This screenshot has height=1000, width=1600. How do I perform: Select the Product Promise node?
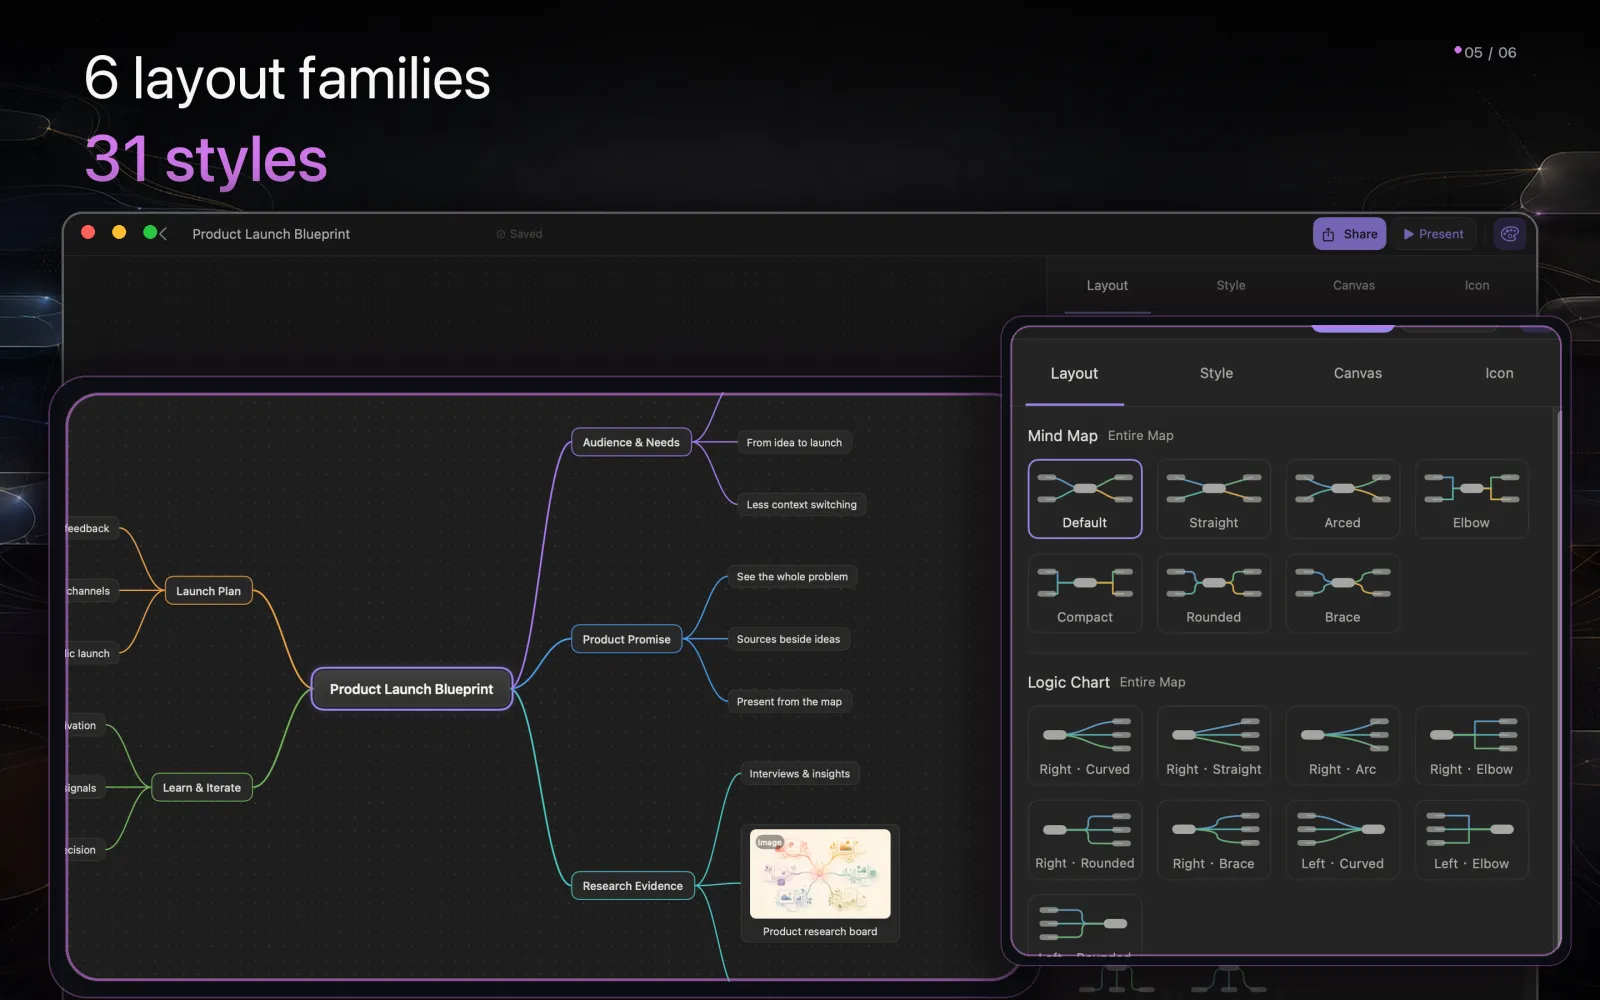click(x=627, y=639)
